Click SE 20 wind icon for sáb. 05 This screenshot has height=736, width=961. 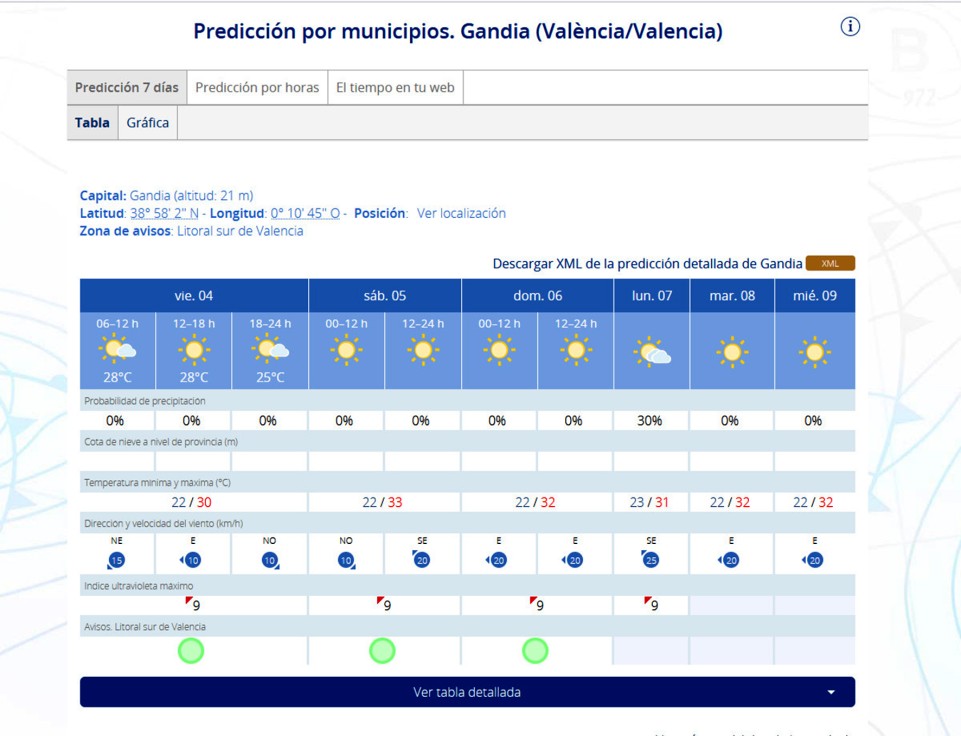coord(421,559)
